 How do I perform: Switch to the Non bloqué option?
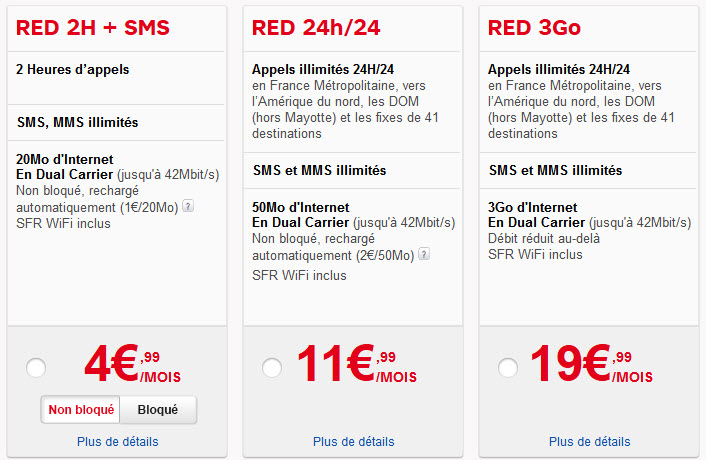pos(81,410)
